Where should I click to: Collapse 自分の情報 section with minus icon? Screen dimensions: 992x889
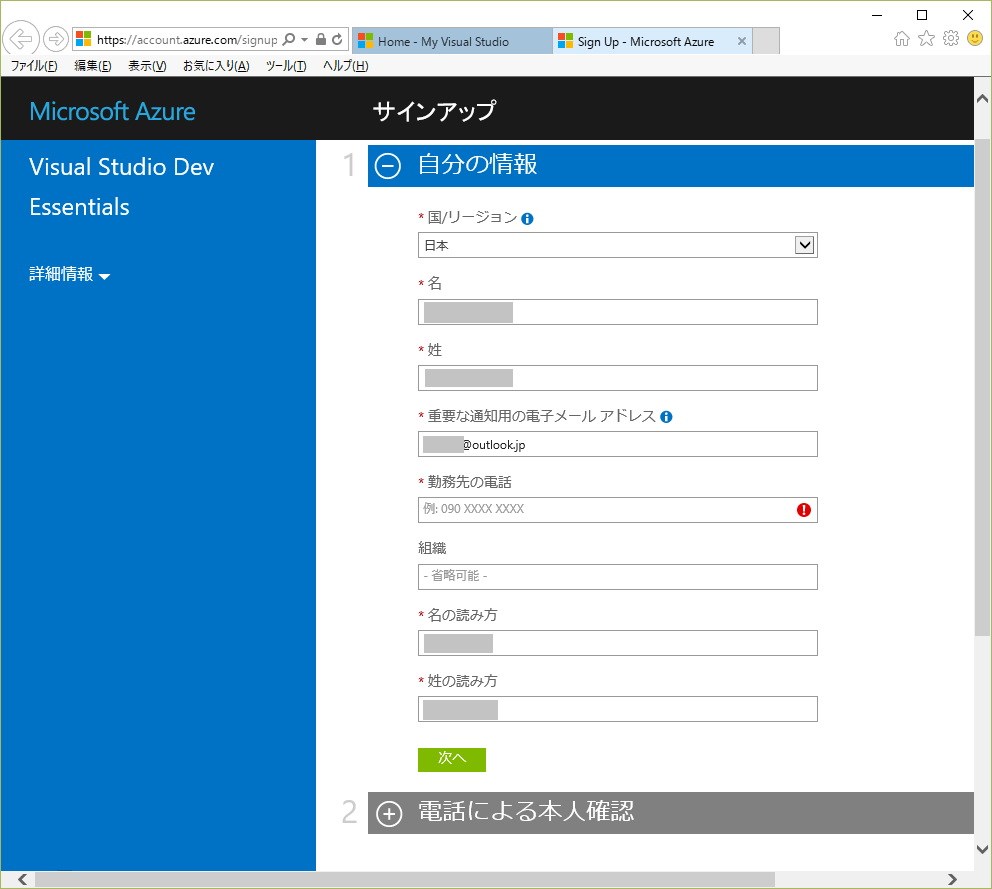(x=388, y=166)
